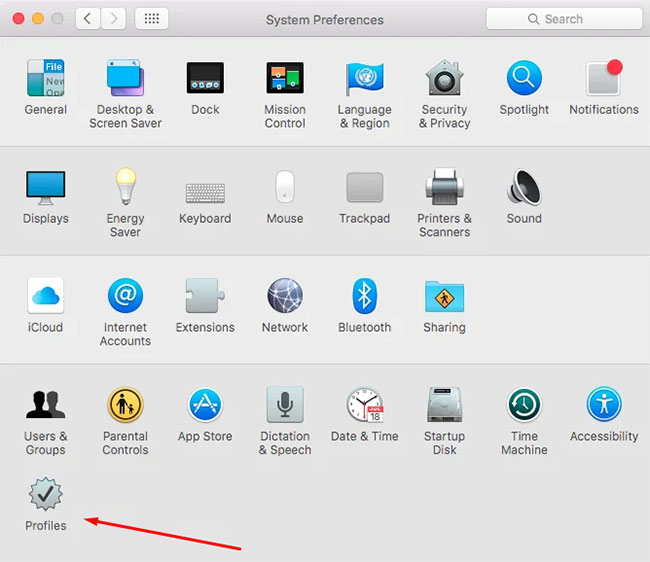Go back with the left chevron button

coord(88,19)
